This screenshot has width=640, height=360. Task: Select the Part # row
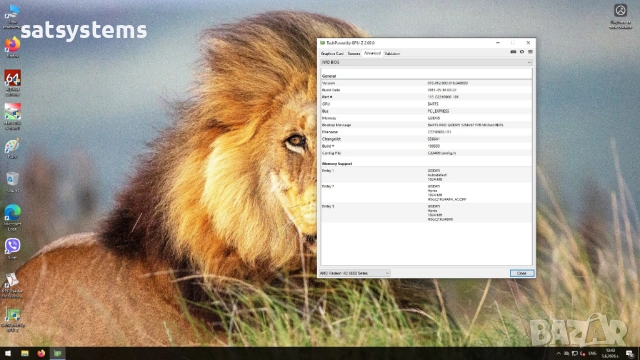[426, 97]
